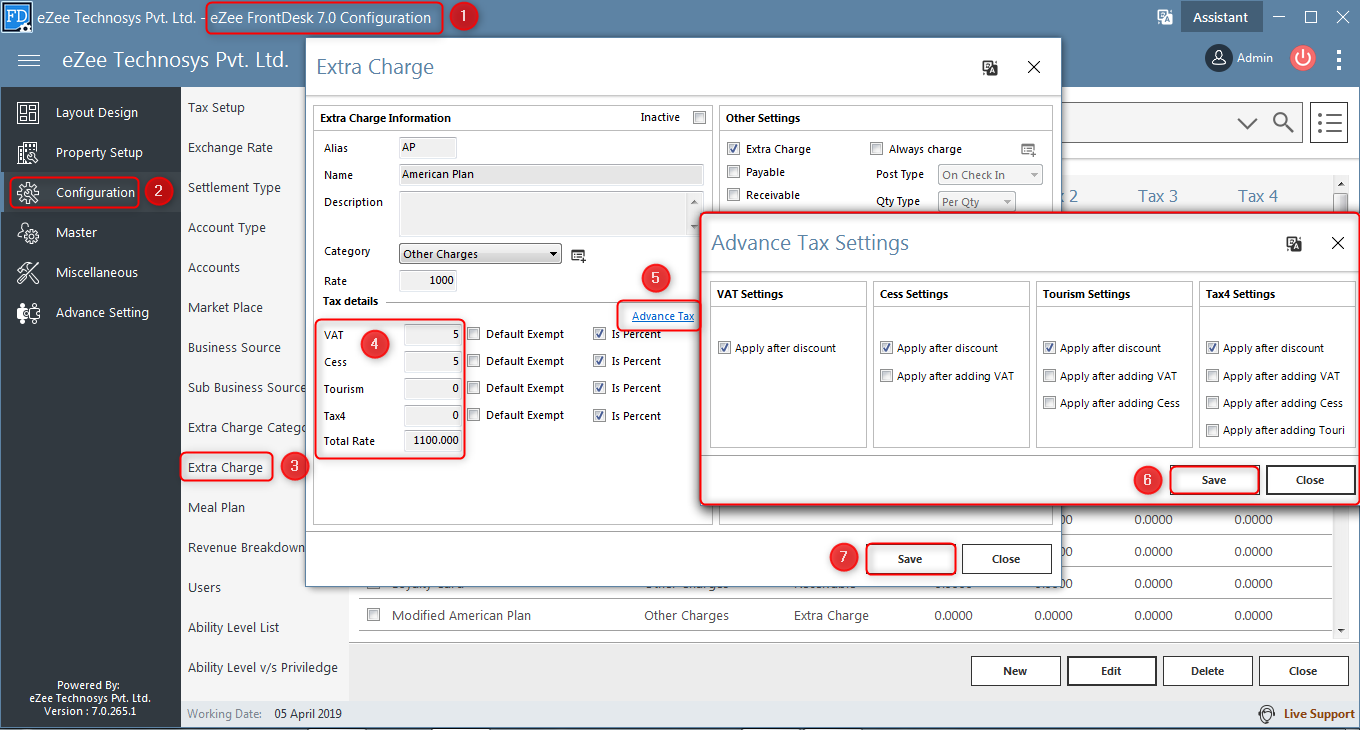Click the Miscellaneous tools icon
1360x730 pixels.
coord(28,273)
